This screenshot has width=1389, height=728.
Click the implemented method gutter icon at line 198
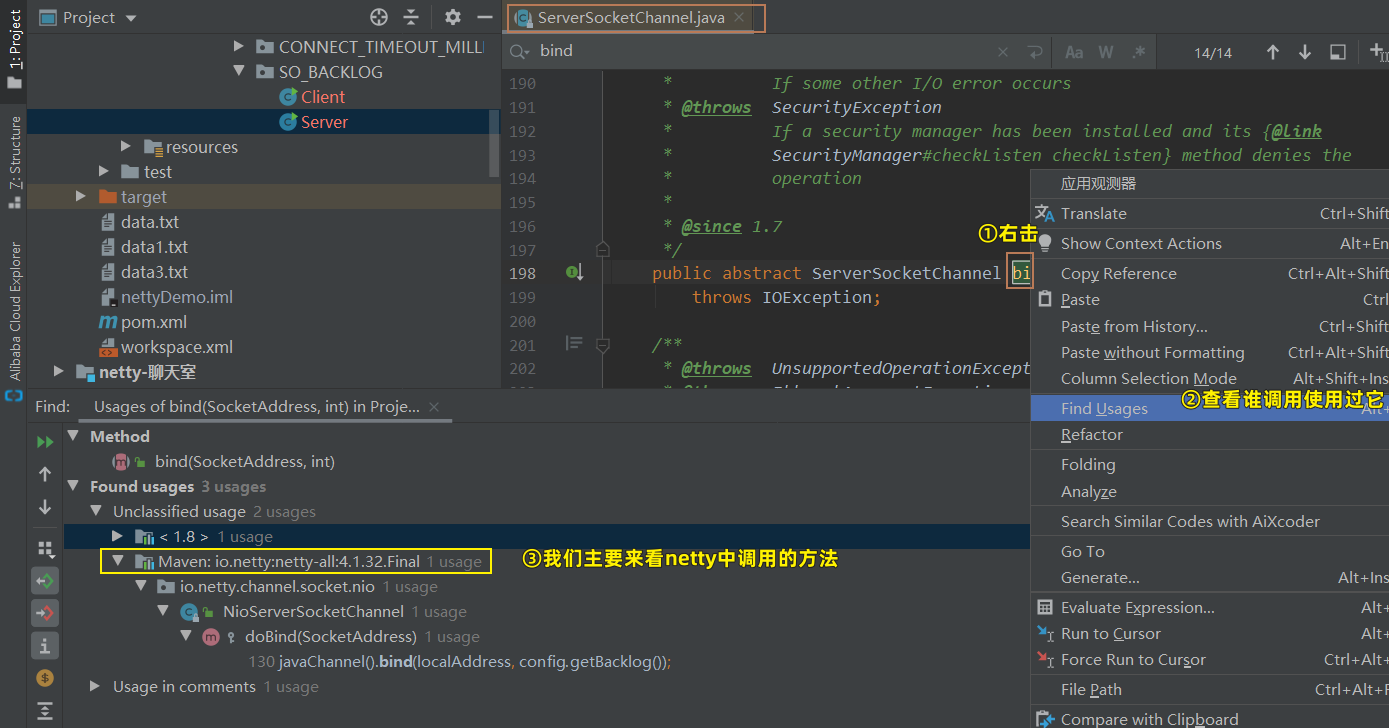click(x=575, y=272)
